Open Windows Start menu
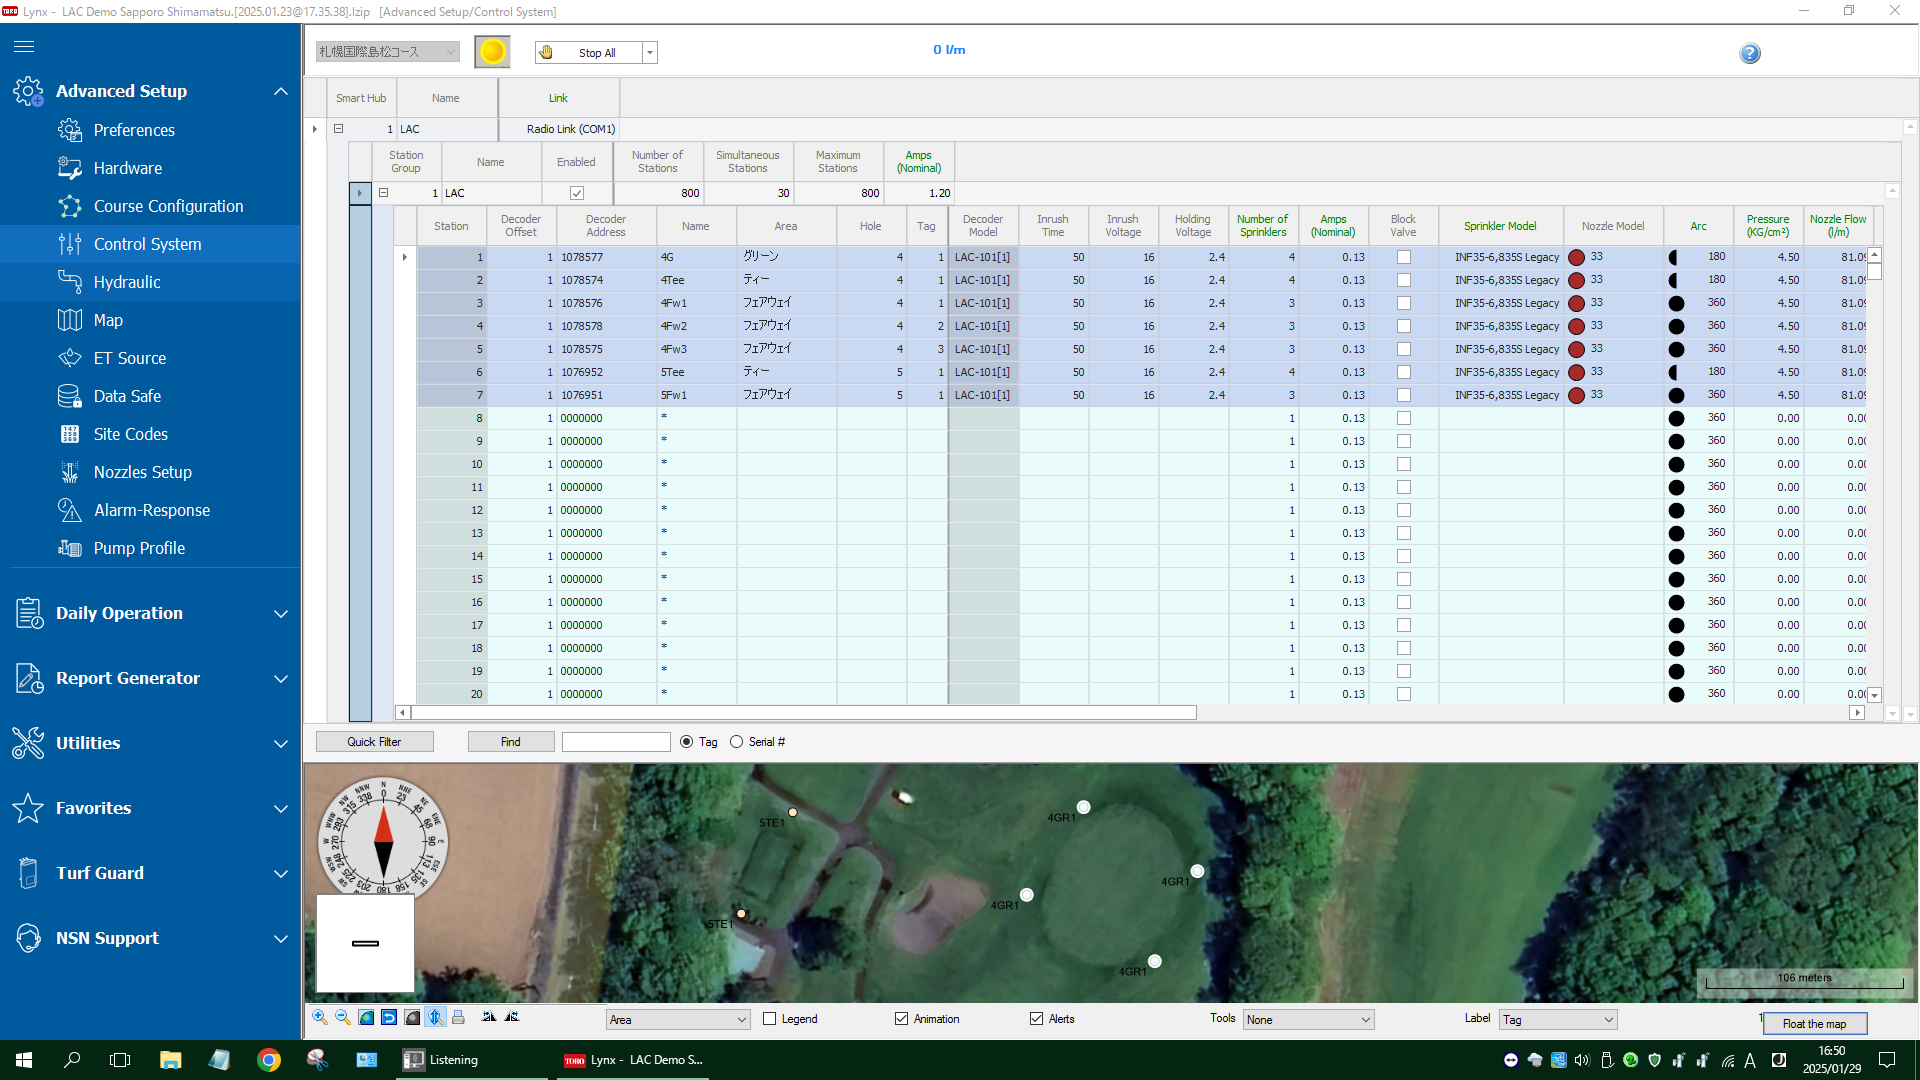The height and width of the screenshot is (1080, 1920). tap(24, 1060)
